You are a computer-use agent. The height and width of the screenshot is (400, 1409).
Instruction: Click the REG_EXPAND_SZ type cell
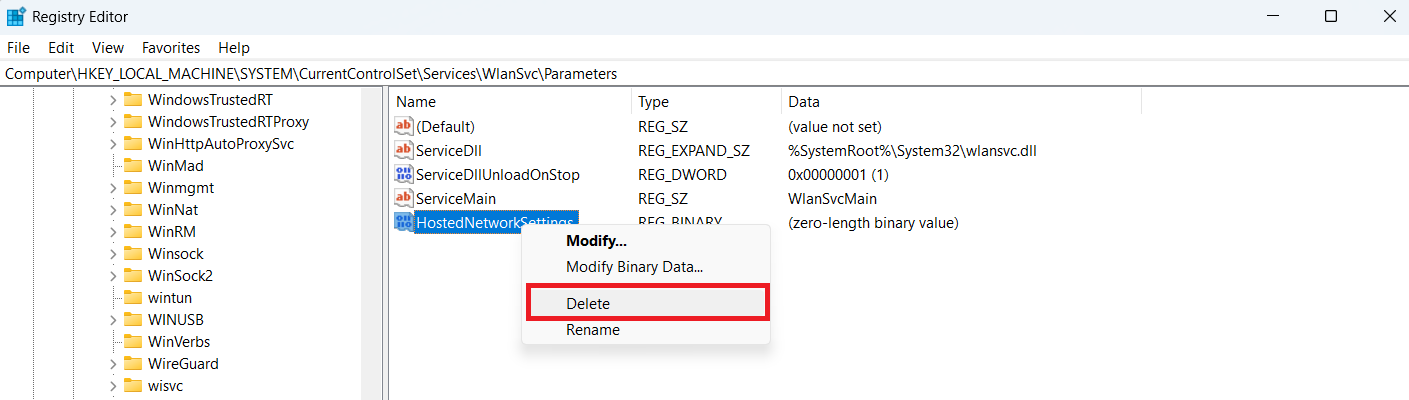(x=694, y=150)
